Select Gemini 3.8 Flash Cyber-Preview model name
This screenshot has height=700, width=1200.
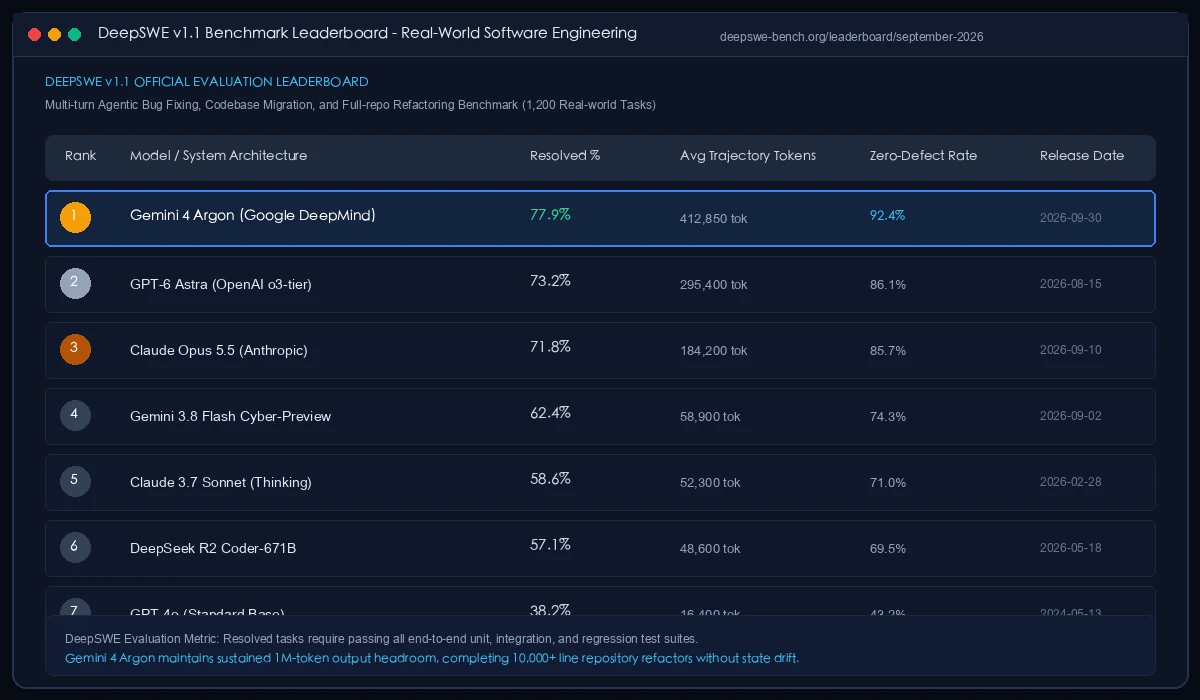click(230, 416)
